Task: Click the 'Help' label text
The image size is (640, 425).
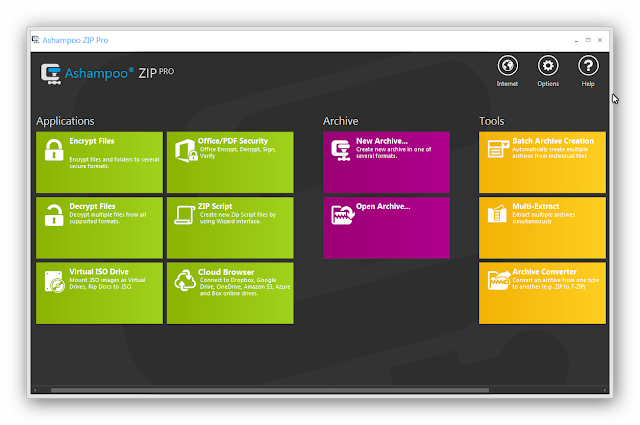Action: (588, 84)
